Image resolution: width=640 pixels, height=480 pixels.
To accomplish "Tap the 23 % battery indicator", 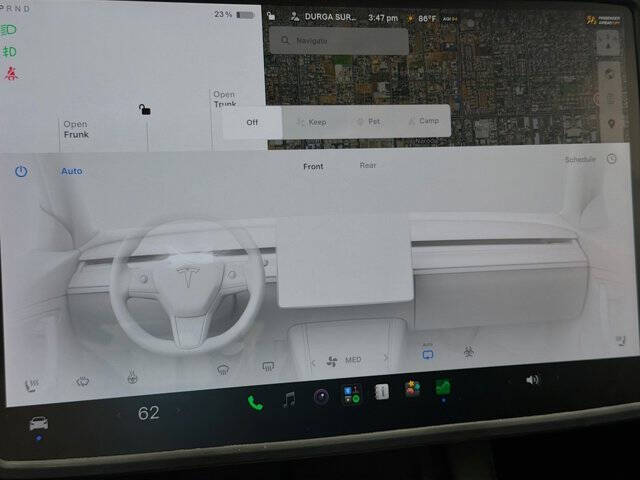I will [x=234, y=15].
